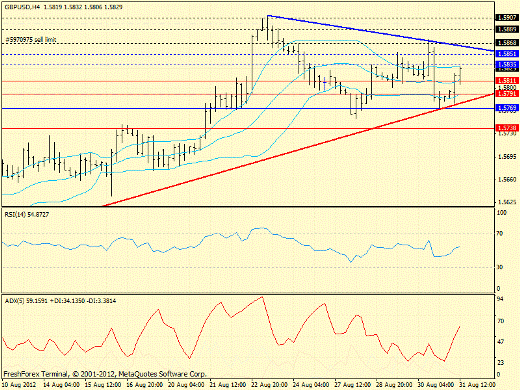
Task: Select the red 1.5738 price label
Action: click(x=507, y=128)
